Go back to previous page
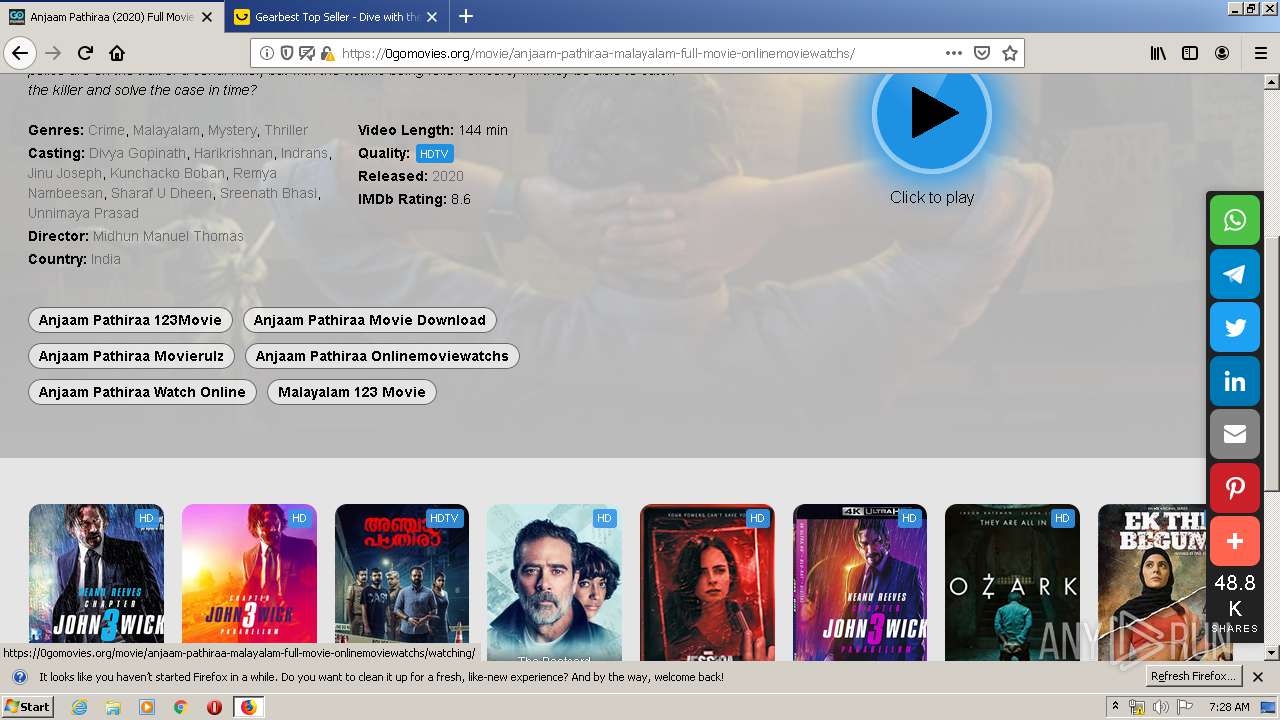 20,53
